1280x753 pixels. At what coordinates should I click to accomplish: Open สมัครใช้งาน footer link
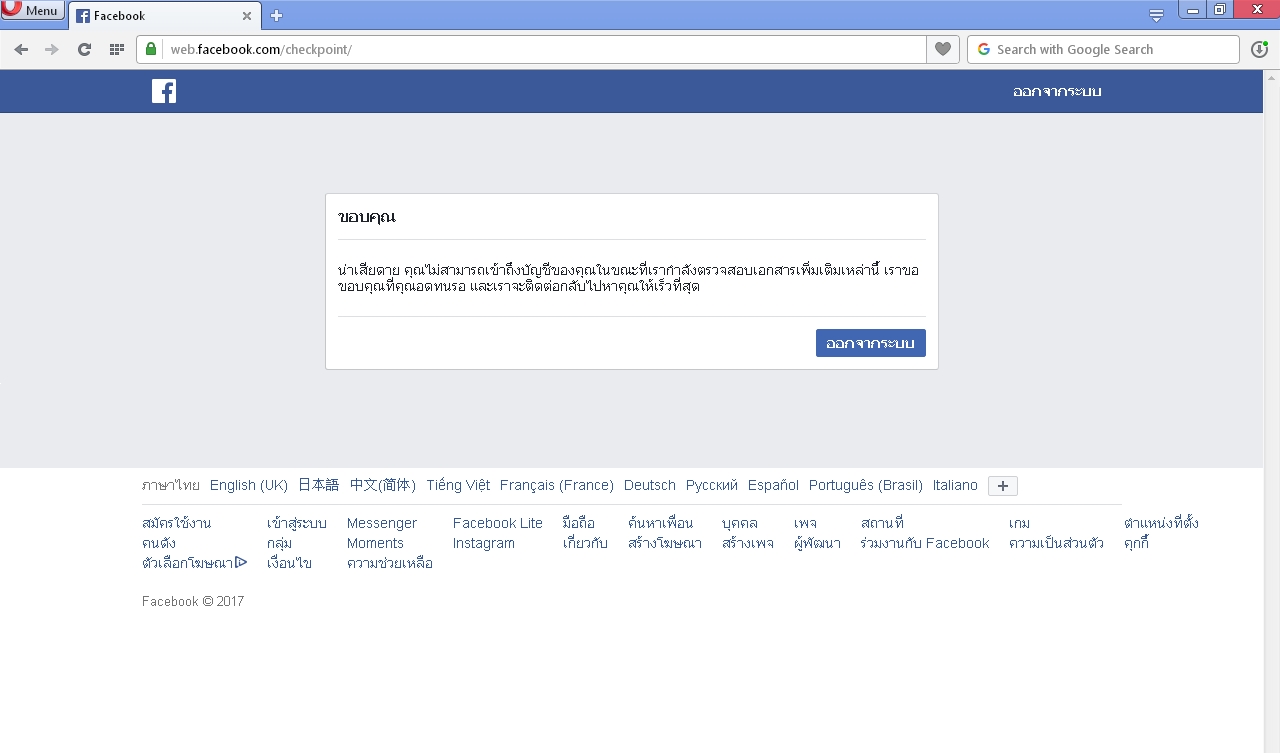click(x=177, y=523)
